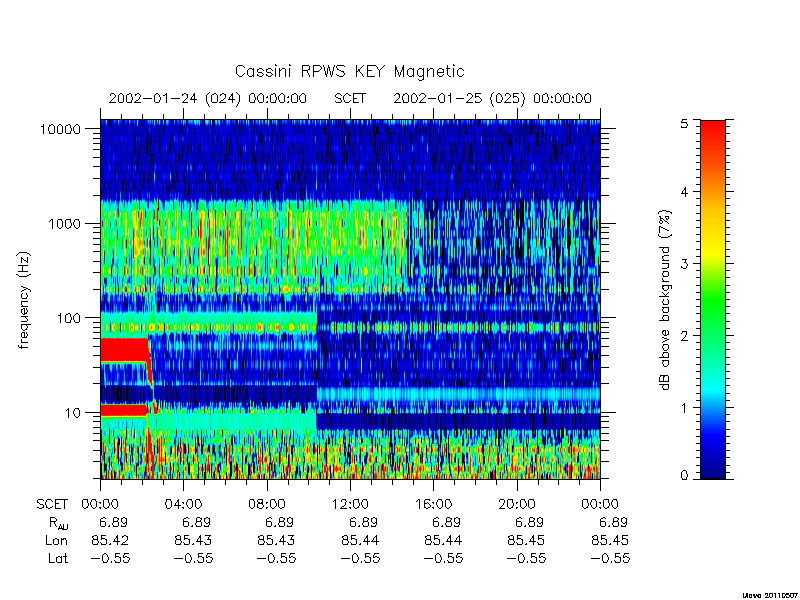800x600 pixels.
Task: Click the colorbar tick label 1
Action: (684, 408)
